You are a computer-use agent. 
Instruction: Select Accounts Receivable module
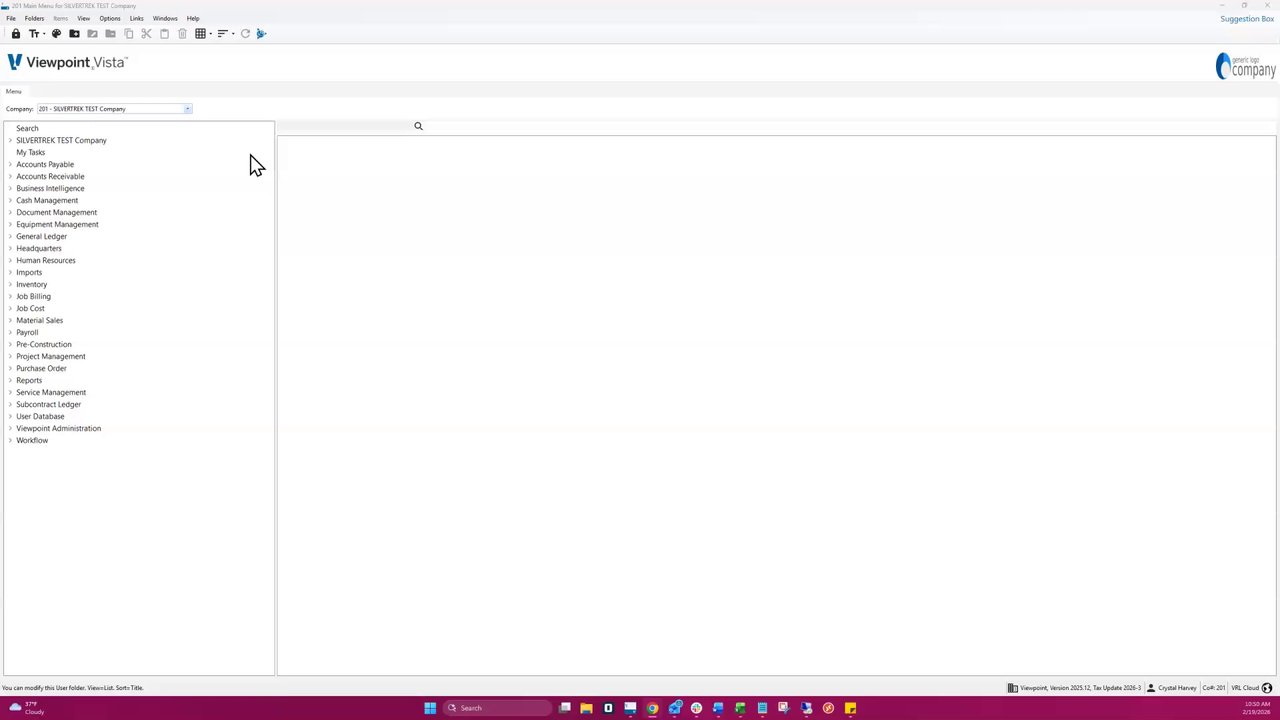click(50, 176)
